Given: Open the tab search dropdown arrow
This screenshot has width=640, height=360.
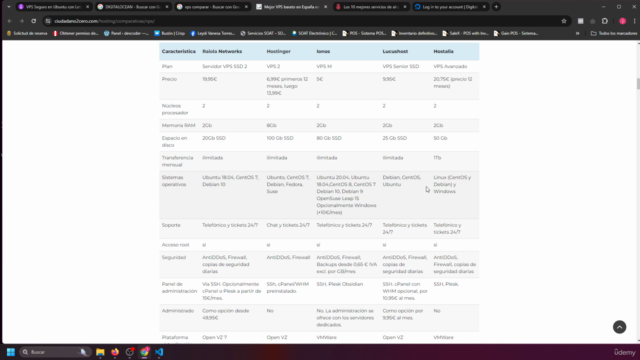Looking at the screenshot, I should click(x=9, y=7).
